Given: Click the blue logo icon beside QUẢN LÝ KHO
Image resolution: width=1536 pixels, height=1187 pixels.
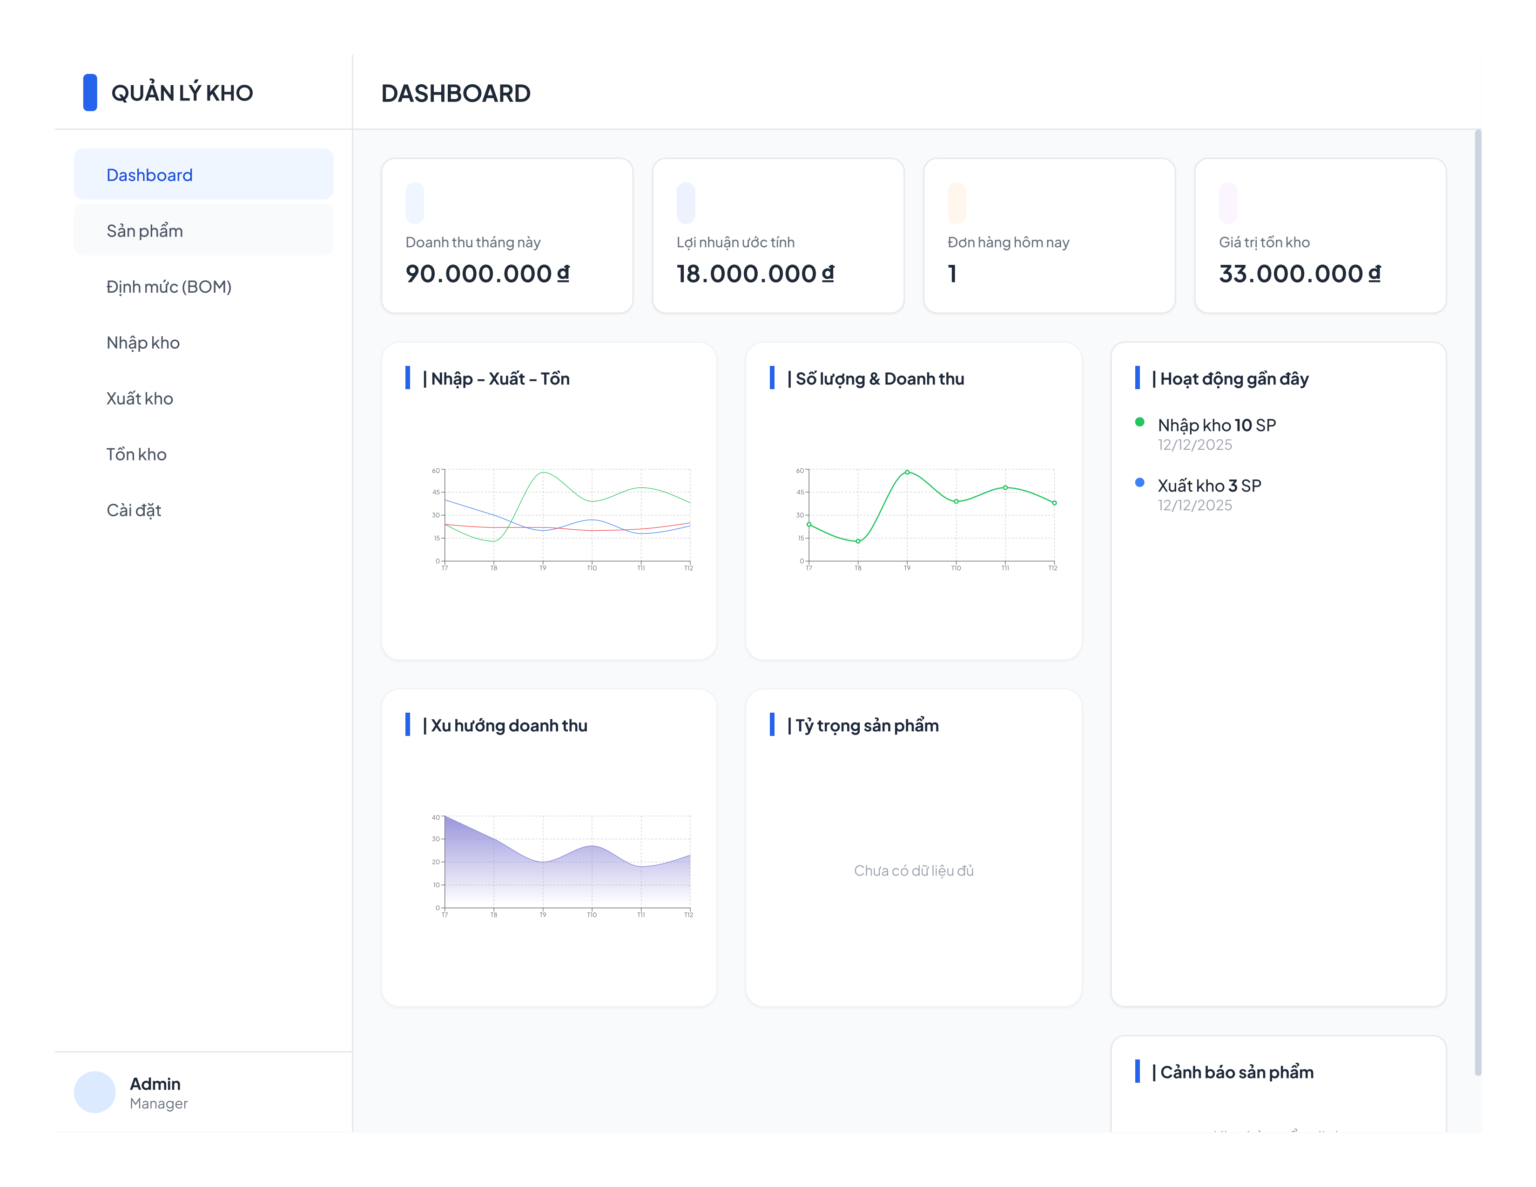Looking at the screenshot, I should coord(90,92).
